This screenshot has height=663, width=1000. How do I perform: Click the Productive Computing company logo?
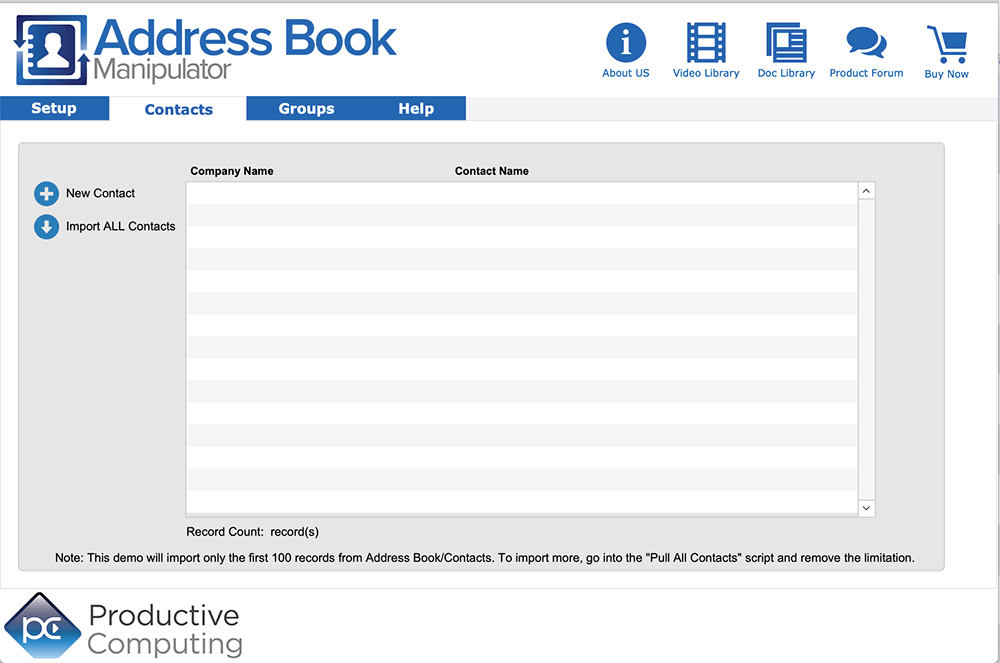click(124, 627)
